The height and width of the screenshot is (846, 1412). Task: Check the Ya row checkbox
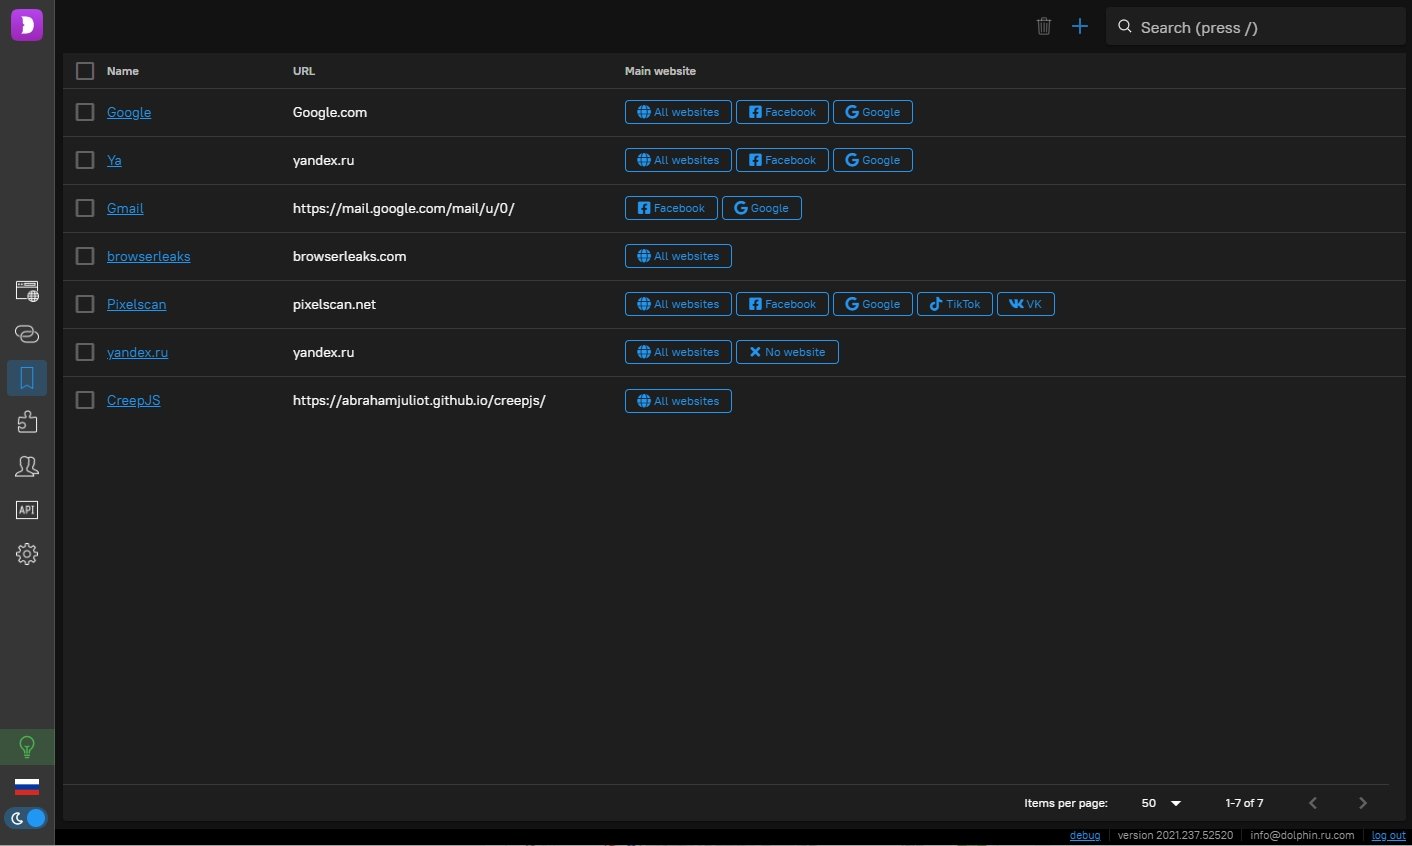[85, 160]
